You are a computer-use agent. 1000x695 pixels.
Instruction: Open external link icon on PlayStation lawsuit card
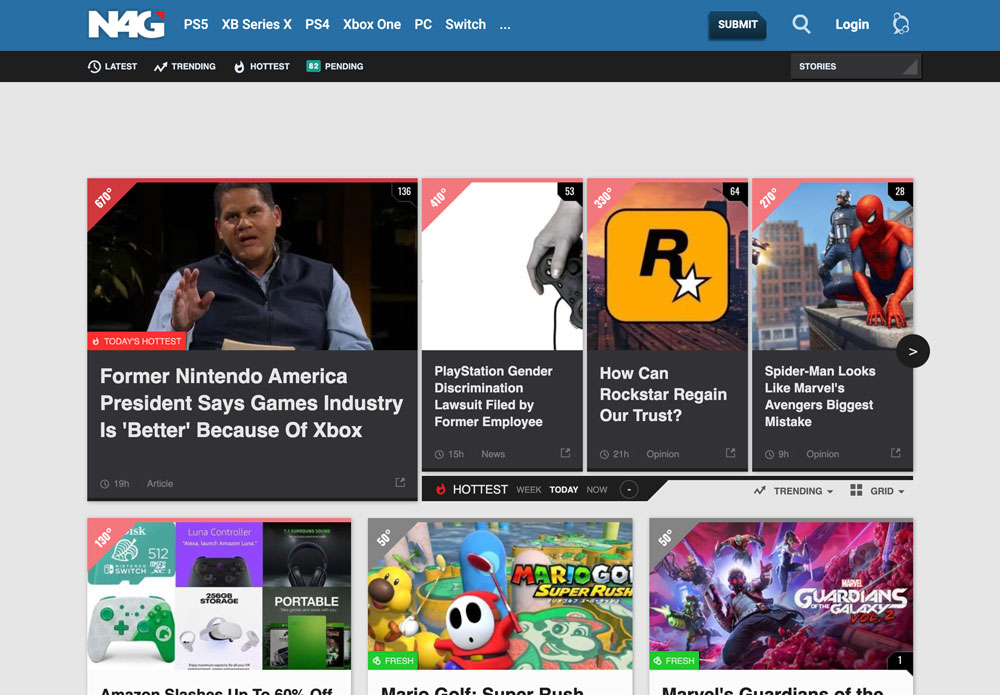point(565,453)
